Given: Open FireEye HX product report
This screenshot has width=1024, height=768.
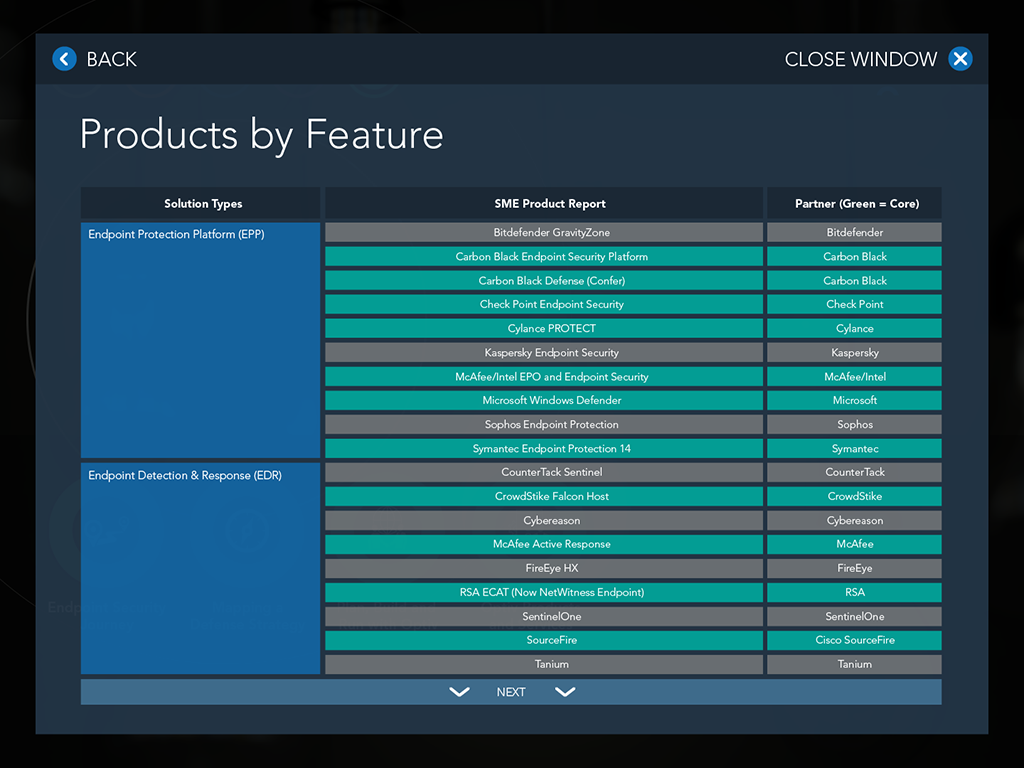Looking at the screenshot, I should pos(544,568).
